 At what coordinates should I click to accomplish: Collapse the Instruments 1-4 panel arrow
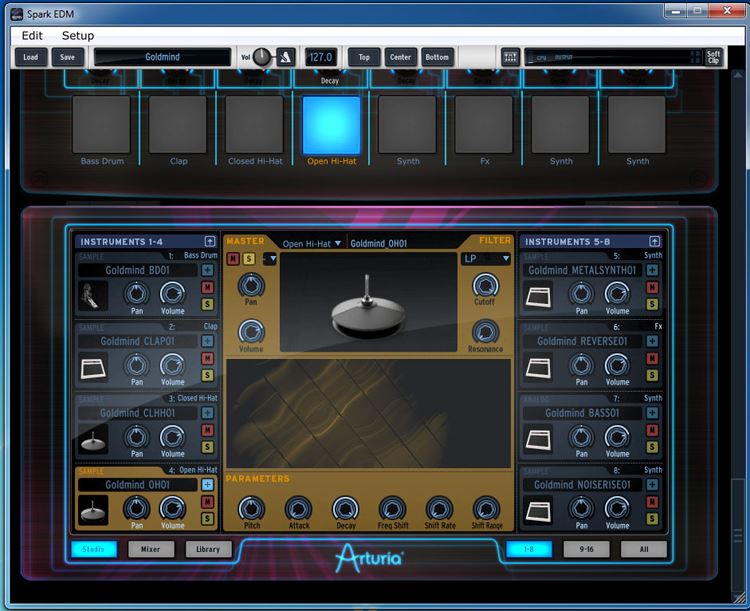(210, 241)
